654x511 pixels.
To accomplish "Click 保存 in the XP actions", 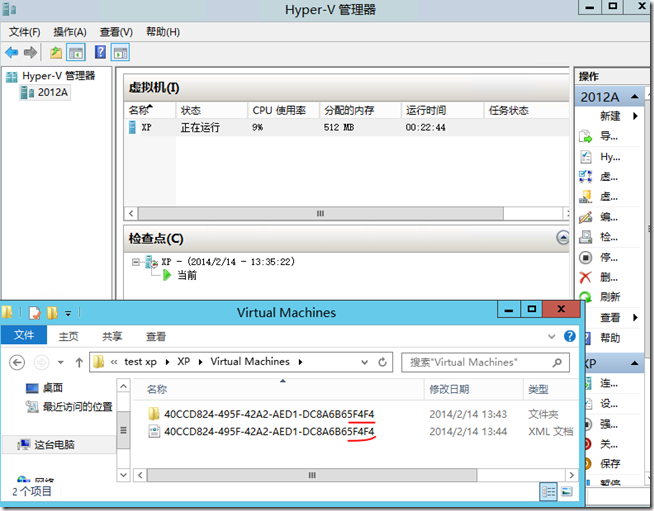I will (610, 464).
